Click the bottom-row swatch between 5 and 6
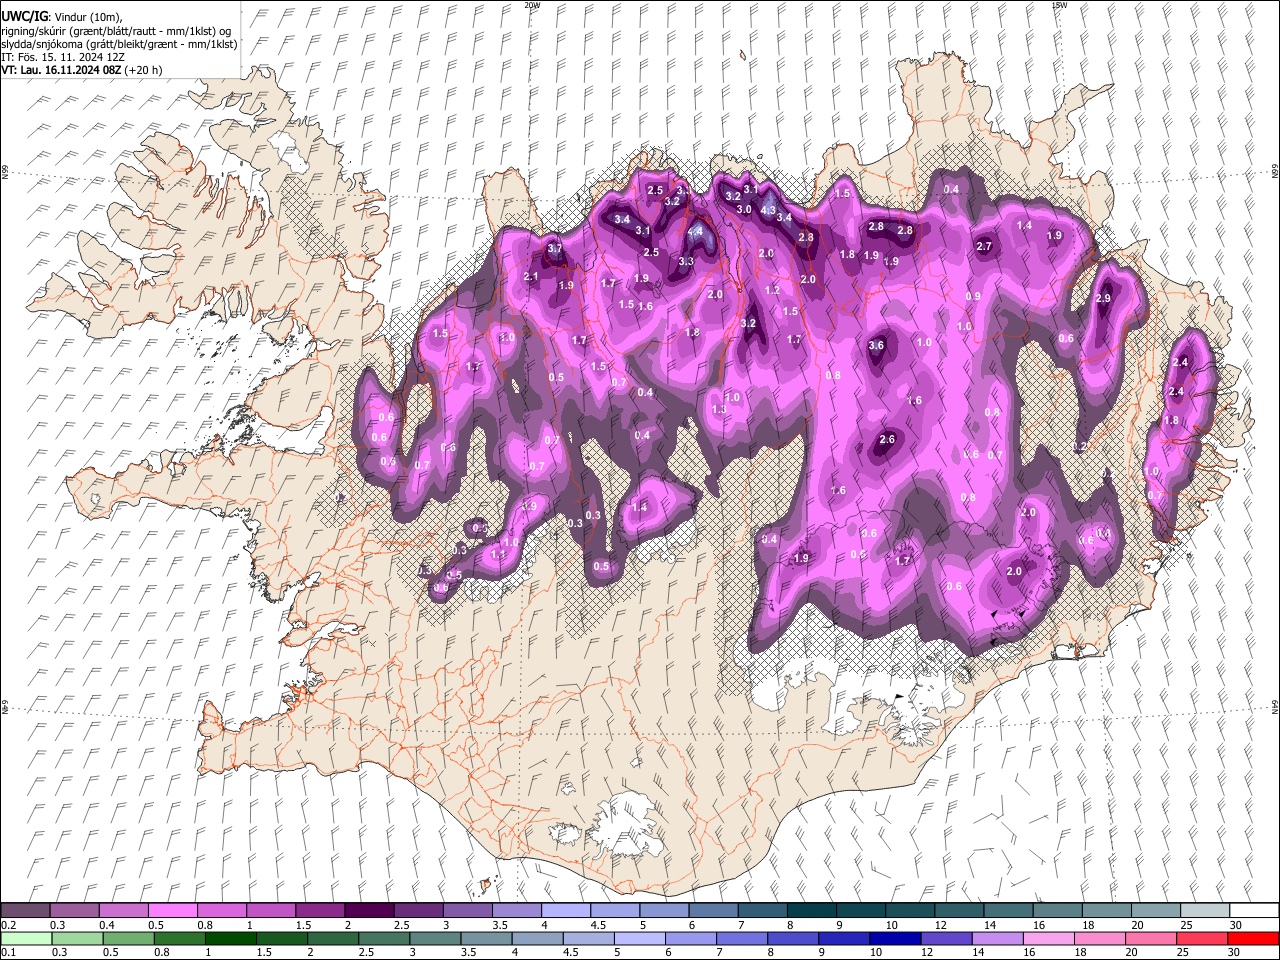1280x960 pixels. click(640, 938)
